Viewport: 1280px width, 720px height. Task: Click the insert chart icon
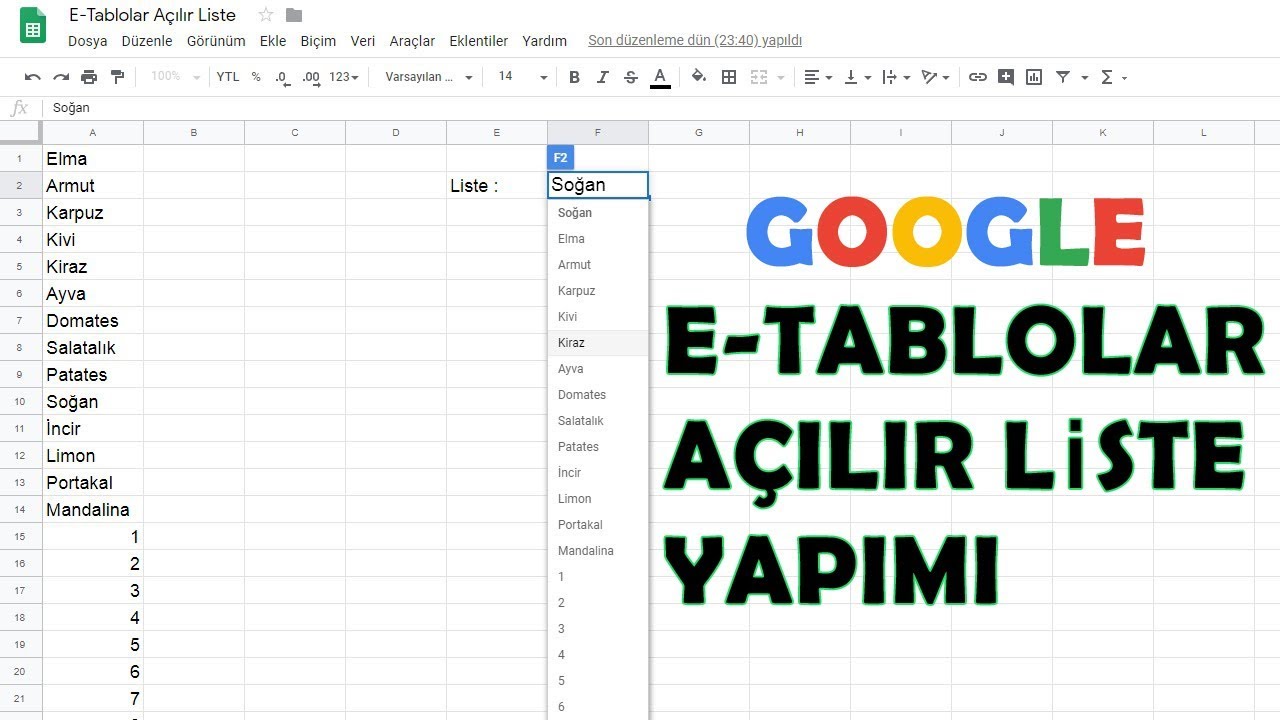(1034, 77)
